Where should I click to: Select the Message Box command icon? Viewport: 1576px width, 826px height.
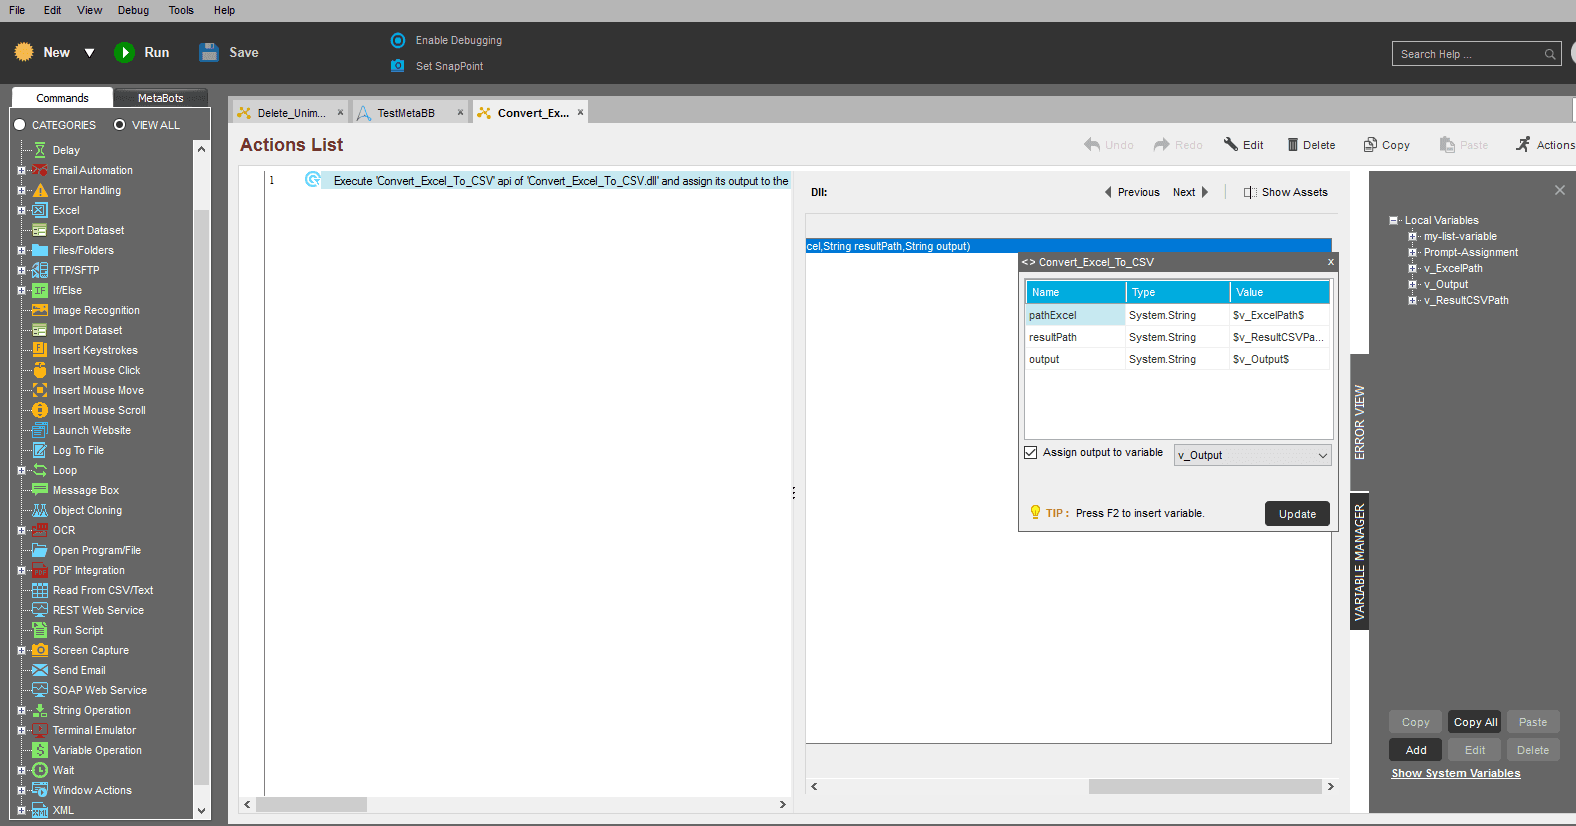(40, 490)
